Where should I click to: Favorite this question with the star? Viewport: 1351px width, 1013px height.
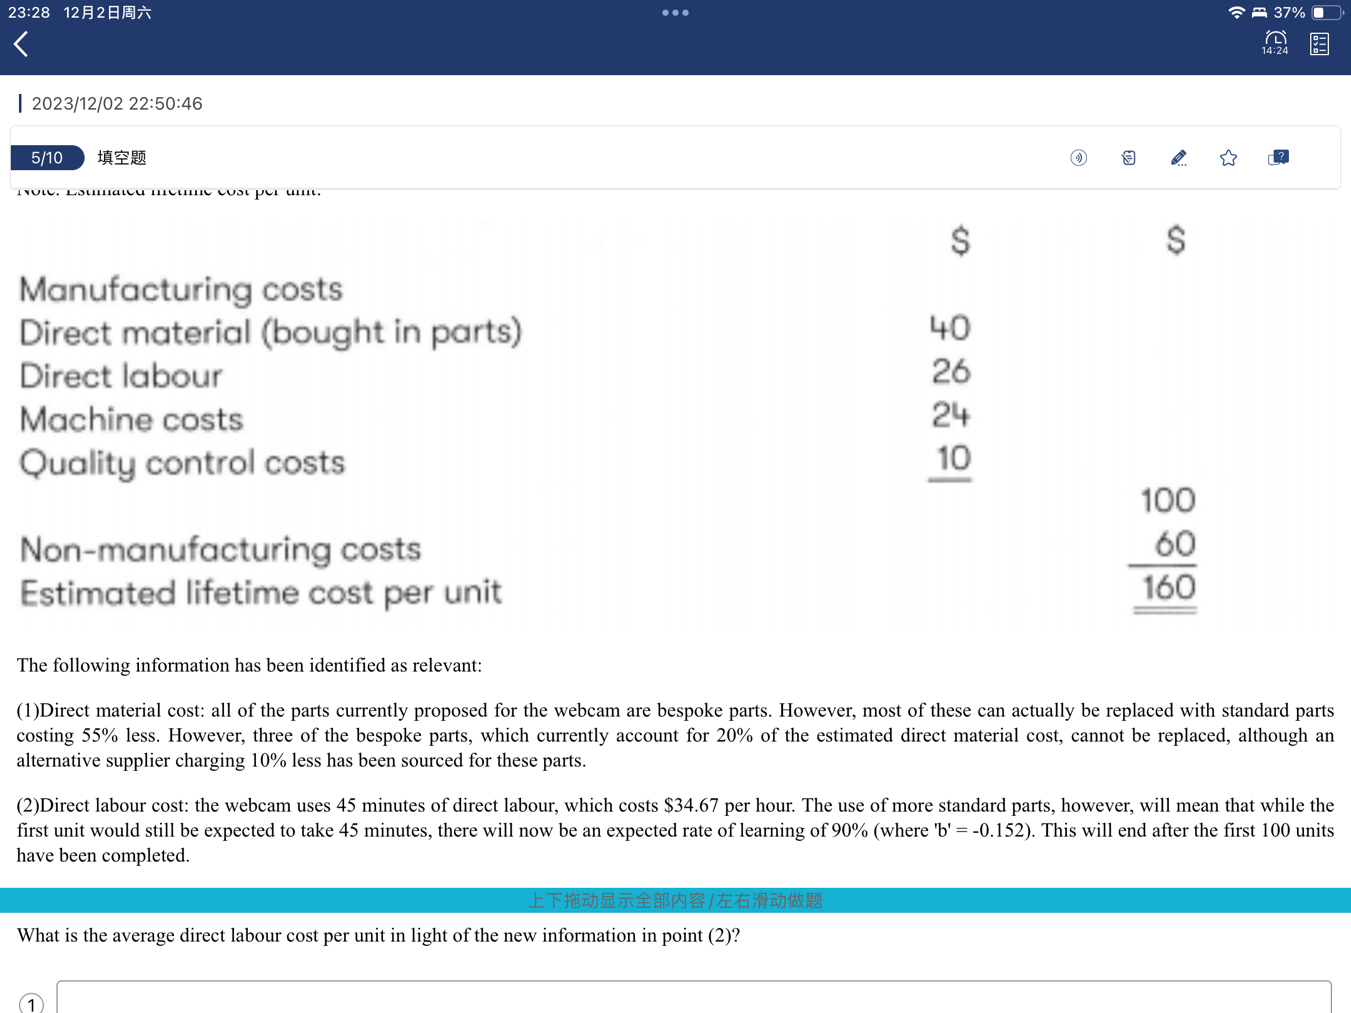pos(1228,158)
